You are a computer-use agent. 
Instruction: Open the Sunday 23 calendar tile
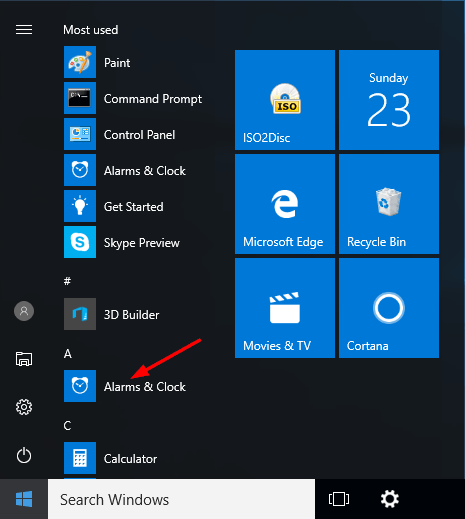[x=389, y=100]
